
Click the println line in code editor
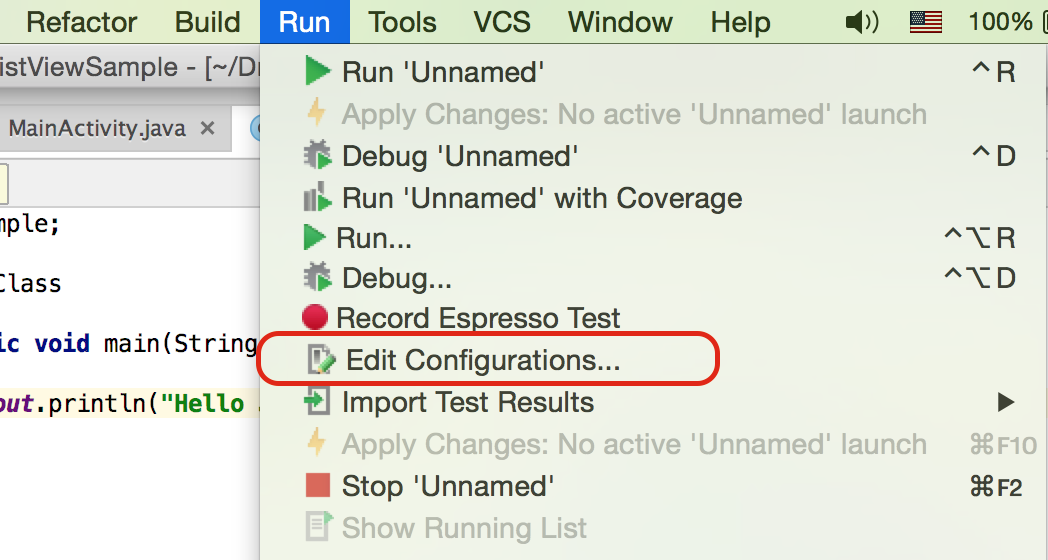point(128,404)
